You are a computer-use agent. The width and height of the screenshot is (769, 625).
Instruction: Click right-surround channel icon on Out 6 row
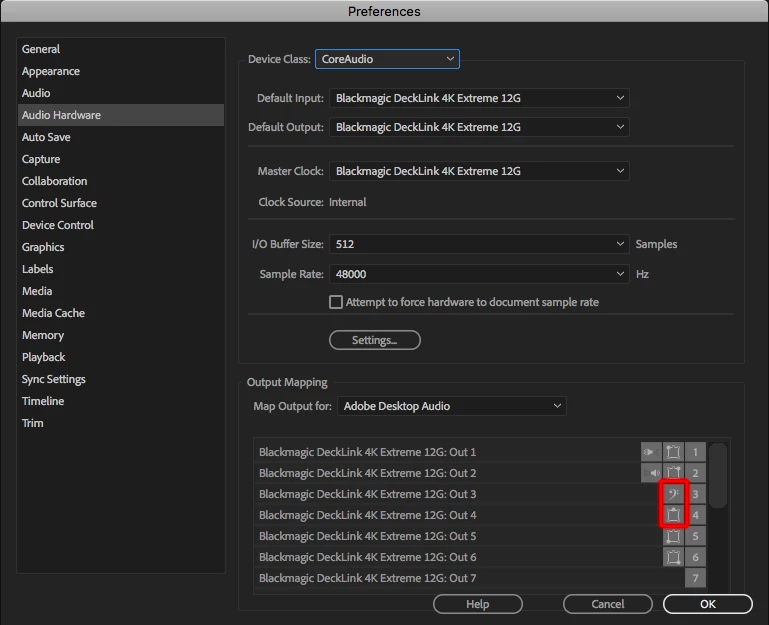point(673,557)
